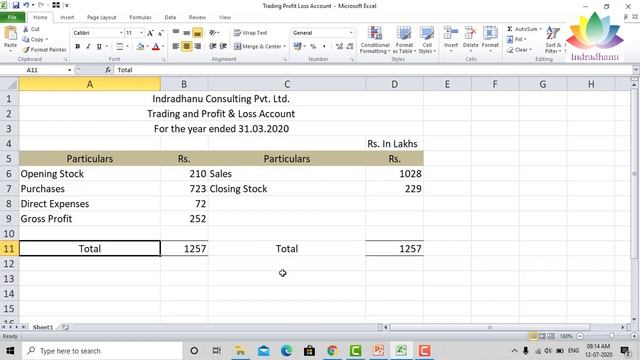Screen dimensions: 640x360
Task: Click the Copy button
Action: [x=35, y=40]
